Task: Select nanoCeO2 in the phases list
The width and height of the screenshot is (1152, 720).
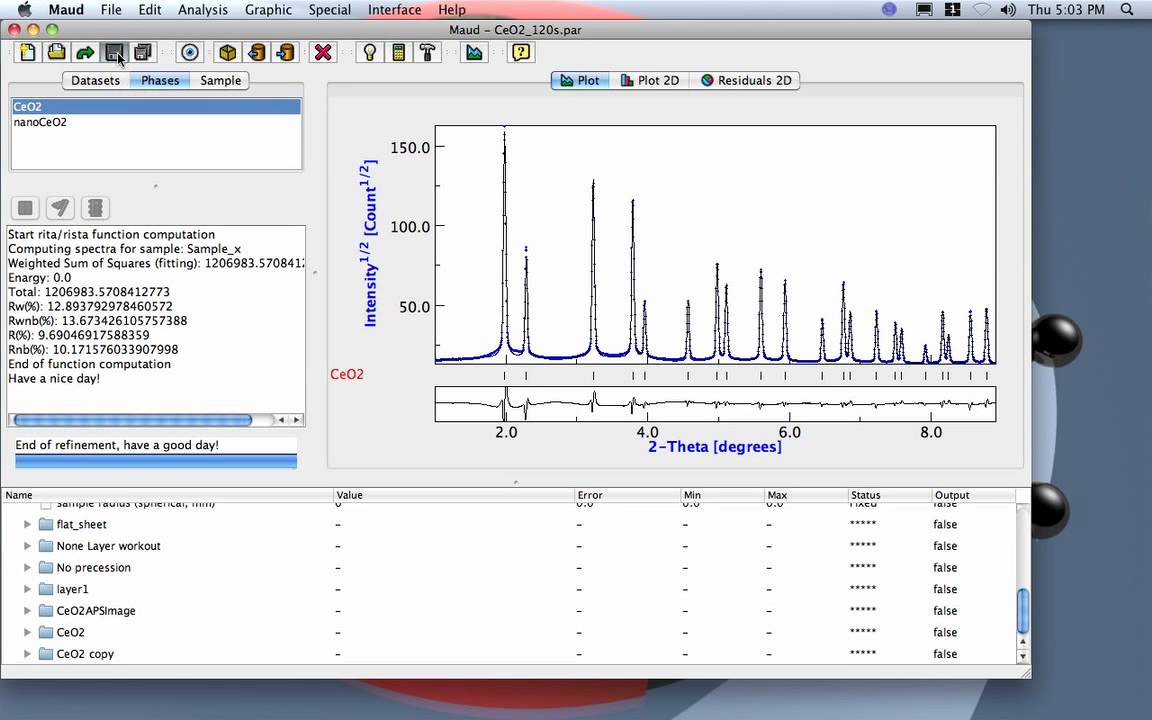Action: tap(156, 122)
